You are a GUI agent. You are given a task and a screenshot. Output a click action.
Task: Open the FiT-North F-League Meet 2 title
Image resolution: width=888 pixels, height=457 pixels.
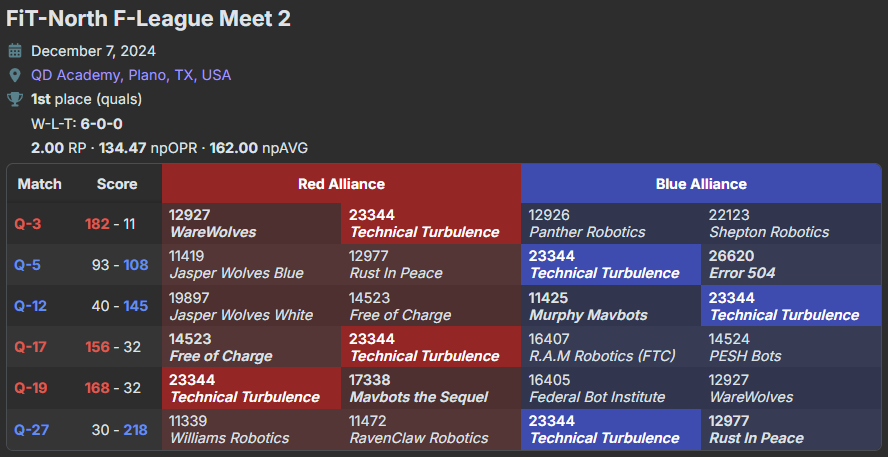(148, 19)
